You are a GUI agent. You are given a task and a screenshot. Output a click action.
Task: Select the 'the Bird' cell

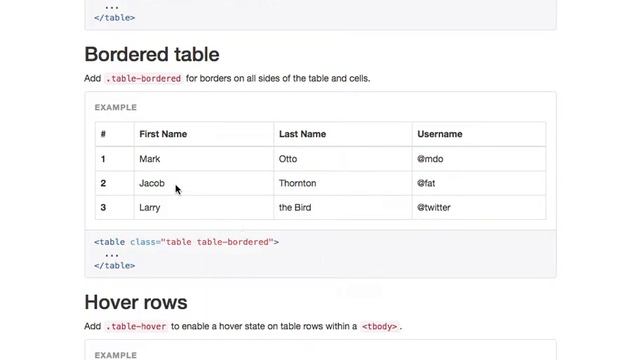(343, 207)
